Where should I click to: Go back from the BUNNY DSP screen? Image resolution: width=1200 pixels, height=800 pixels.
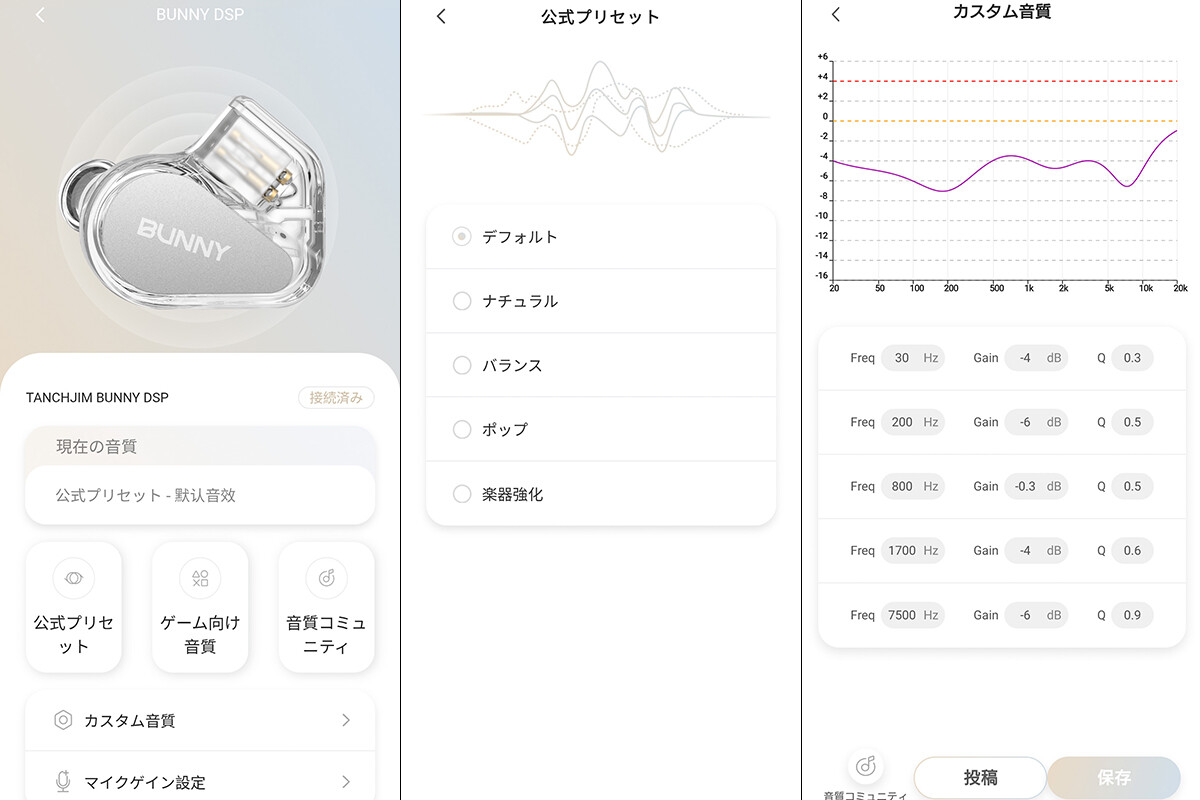40,15
